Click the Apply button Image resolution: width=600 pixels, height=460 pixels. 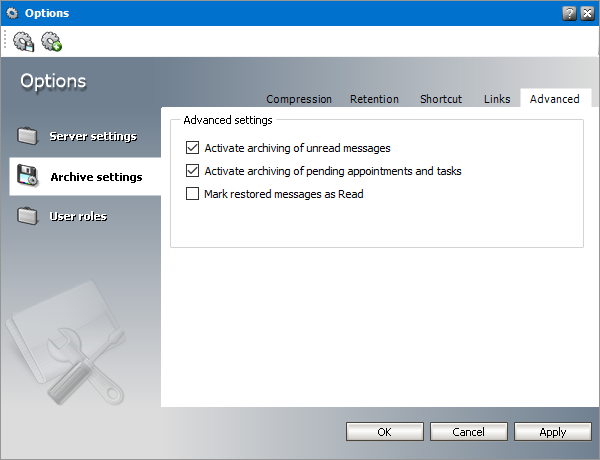[x=553, y=432]
